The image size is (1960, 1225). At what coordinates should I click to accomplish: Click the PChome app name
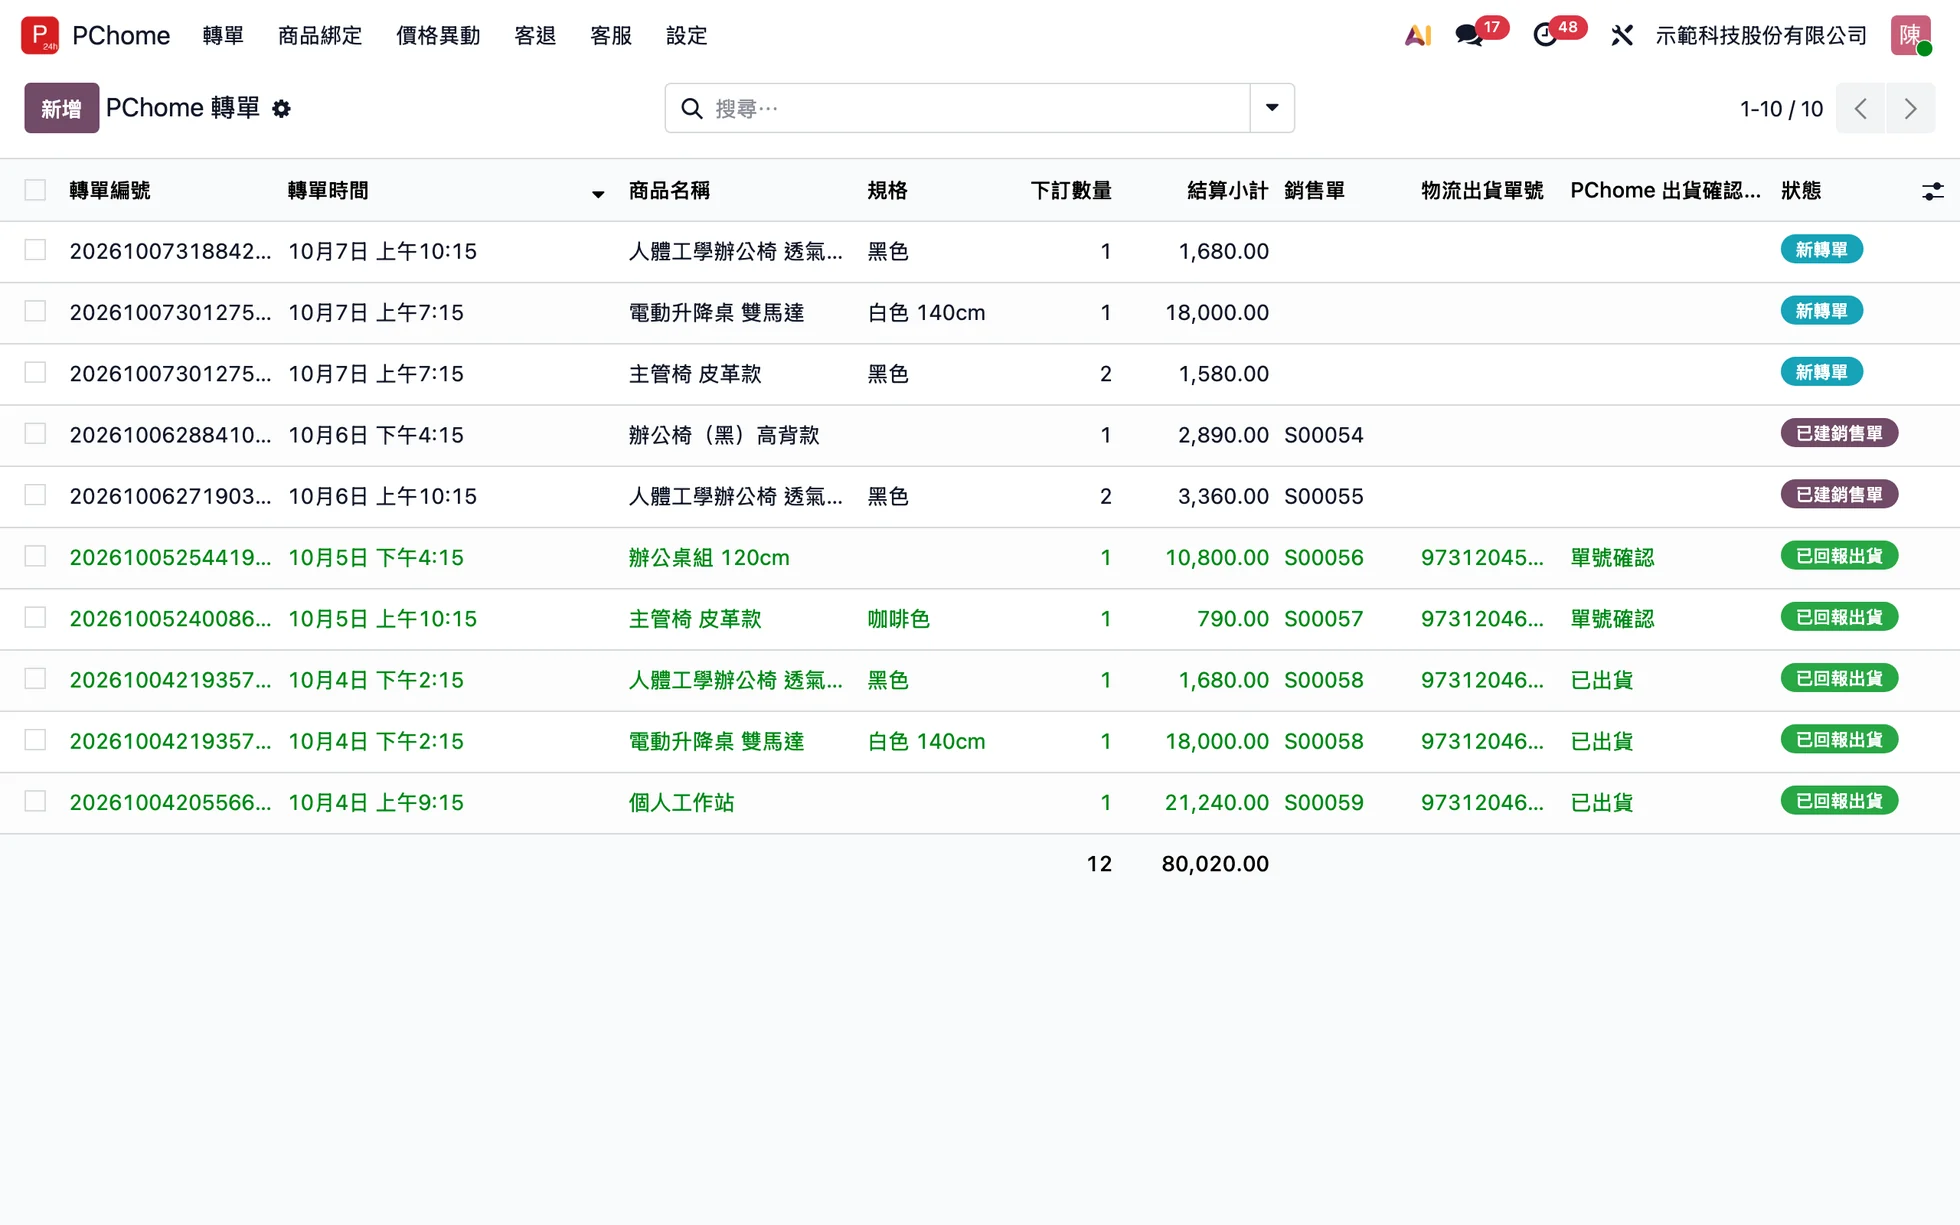click(x=121, y=35)
